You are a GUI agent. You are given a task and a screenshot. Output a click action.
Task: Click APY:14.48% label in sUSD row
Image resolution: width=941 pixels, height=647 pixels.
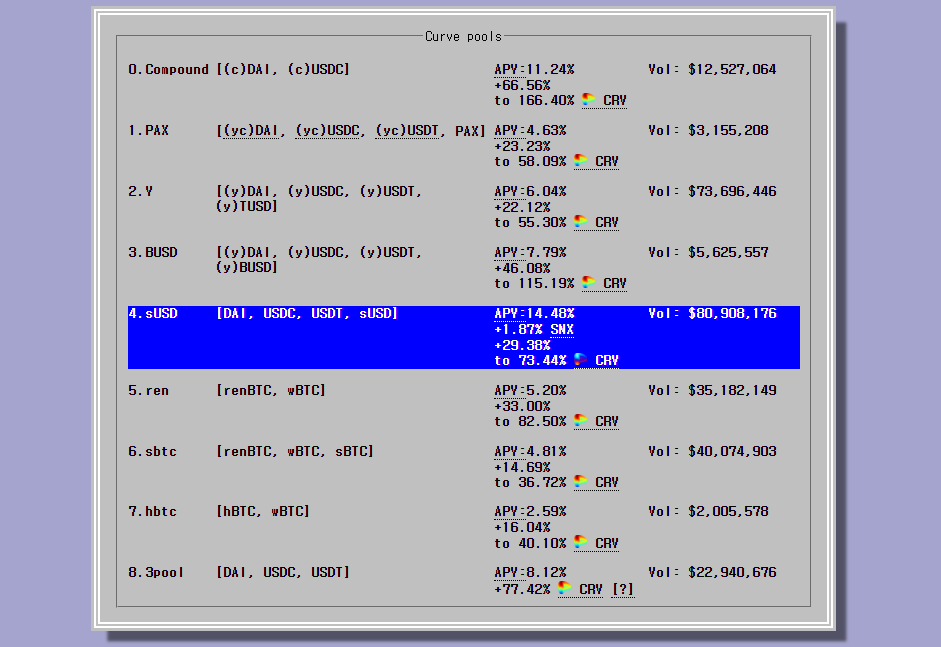pyautogui.click(x=534, y=313)
